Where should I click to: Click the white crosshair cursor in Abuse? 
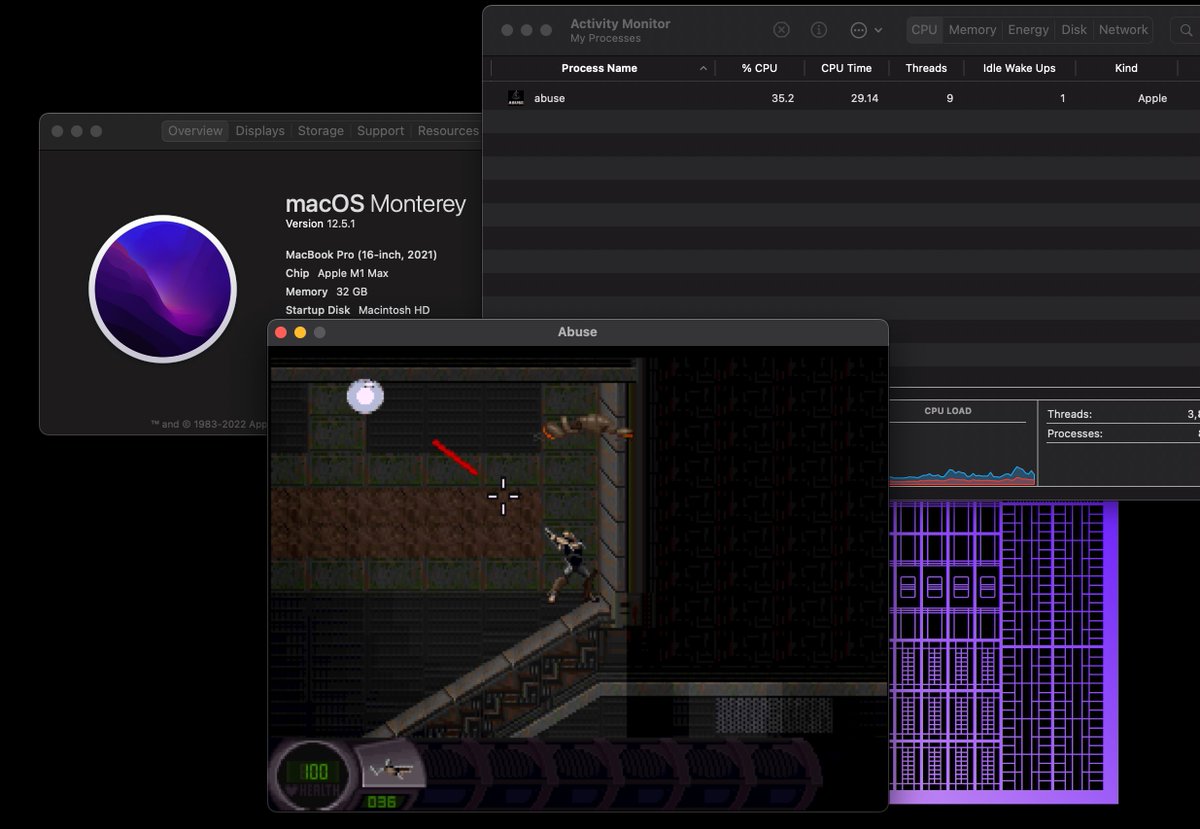[x=503, y=496]
